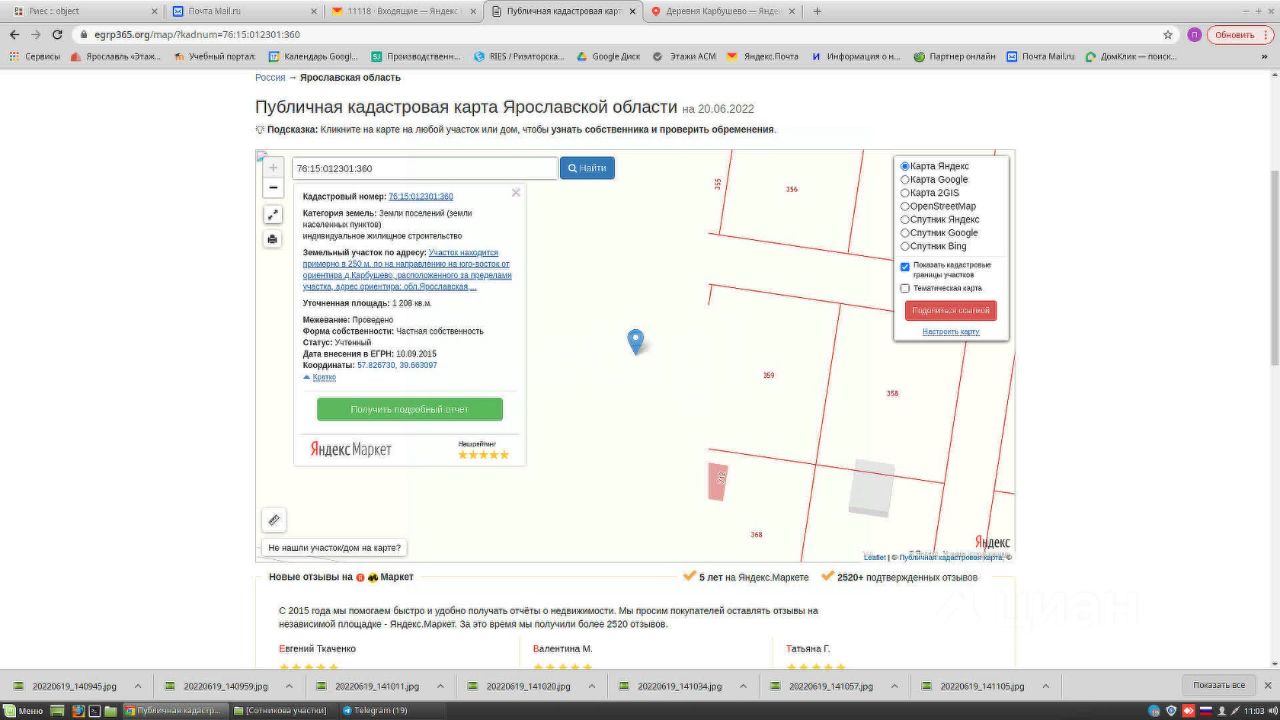
Task: Select Спутник Google radio option
Action: coord(905,233)
